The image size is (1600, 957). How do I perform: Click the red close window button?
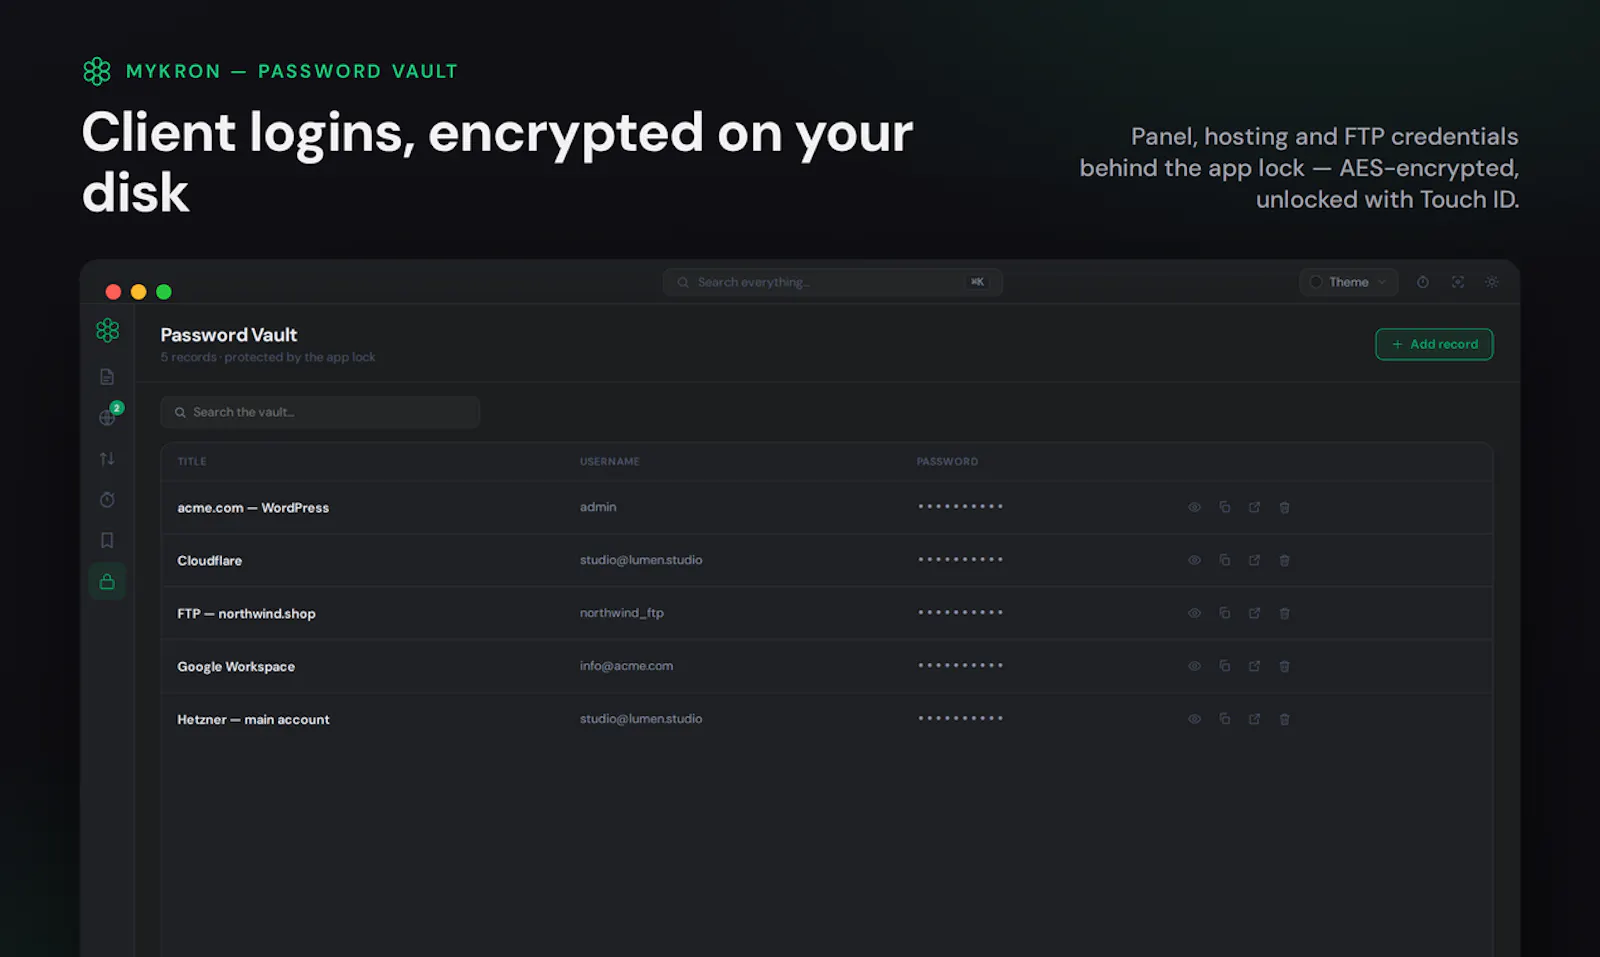coord(113,292)
